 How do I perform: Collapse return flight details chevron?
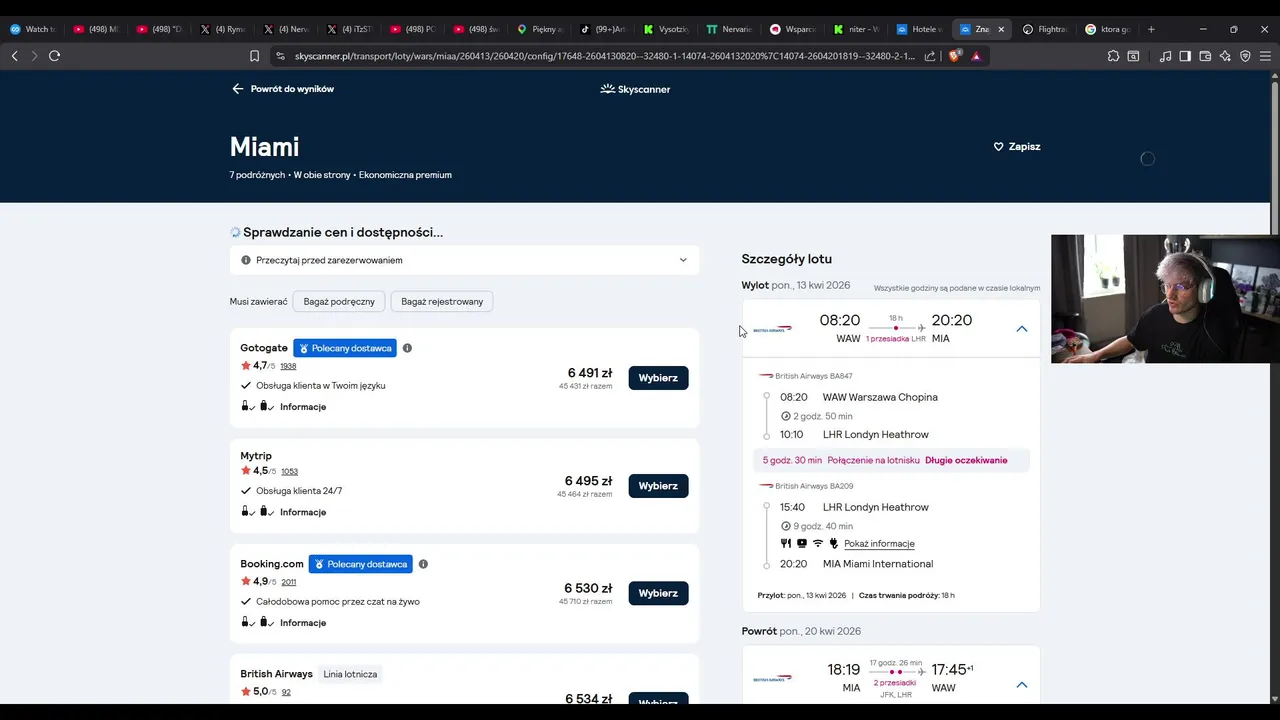(1022, 685)
